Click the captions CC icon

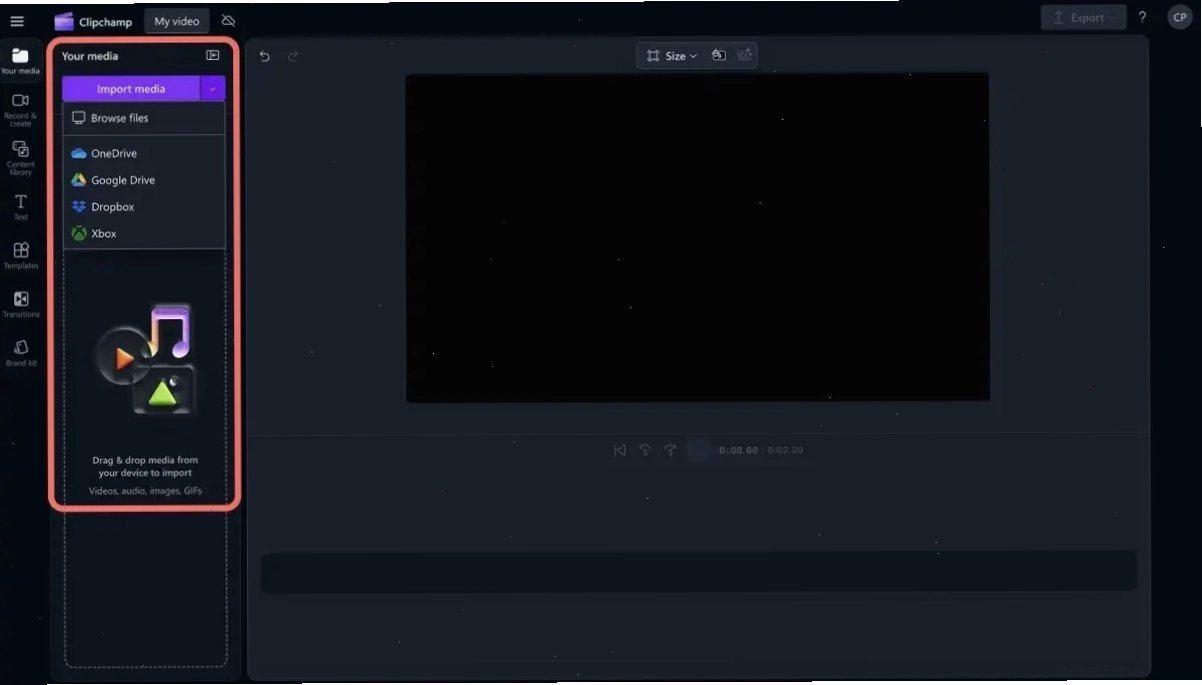click(745, 56)
